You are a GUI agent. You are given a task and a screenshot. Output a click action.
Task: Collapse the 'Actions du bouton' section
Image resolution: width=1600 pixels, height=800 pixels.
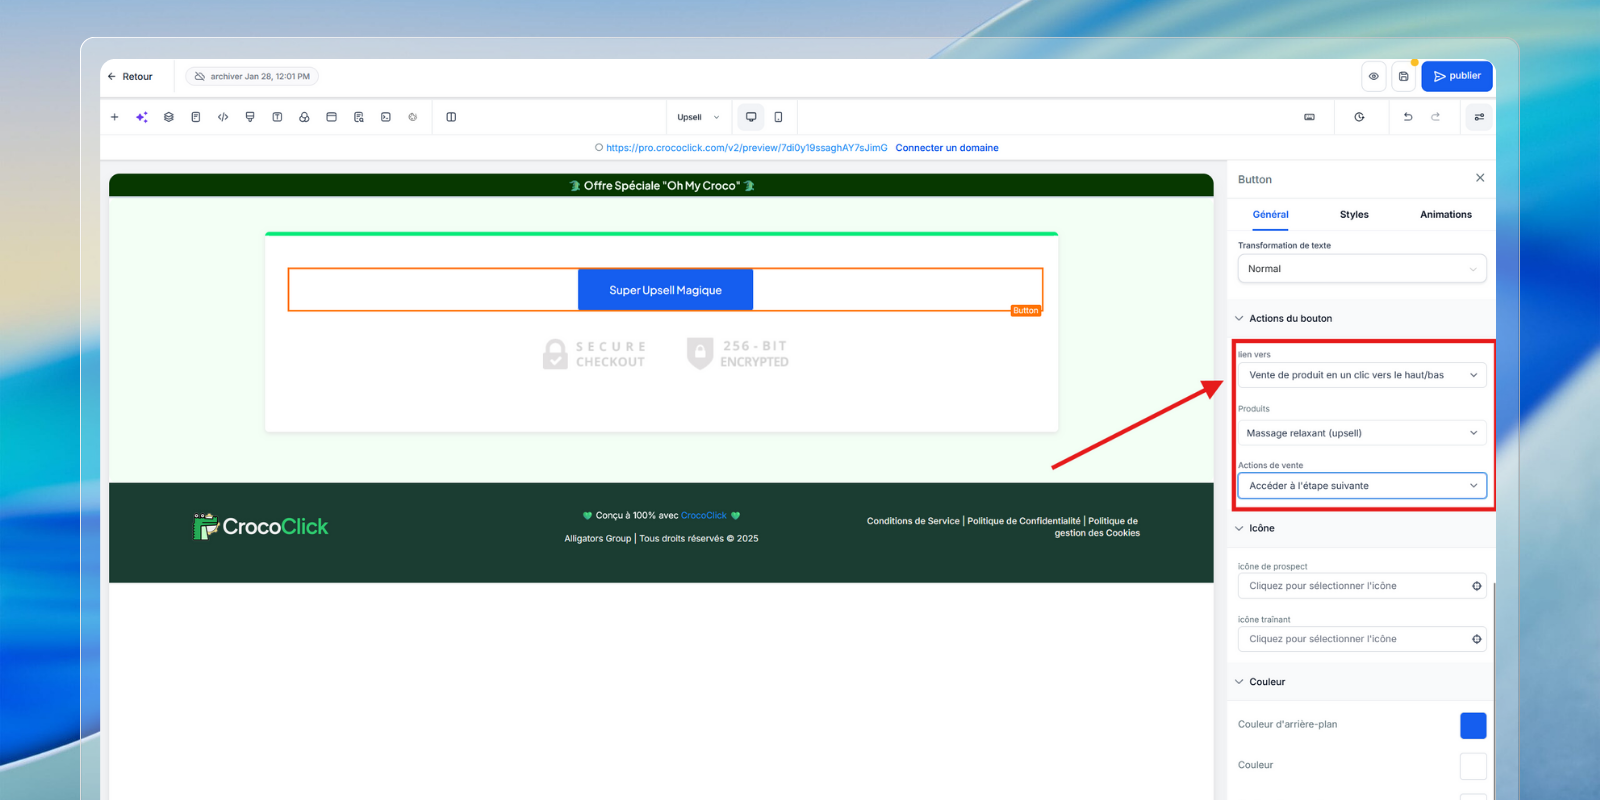point(1290,319)
